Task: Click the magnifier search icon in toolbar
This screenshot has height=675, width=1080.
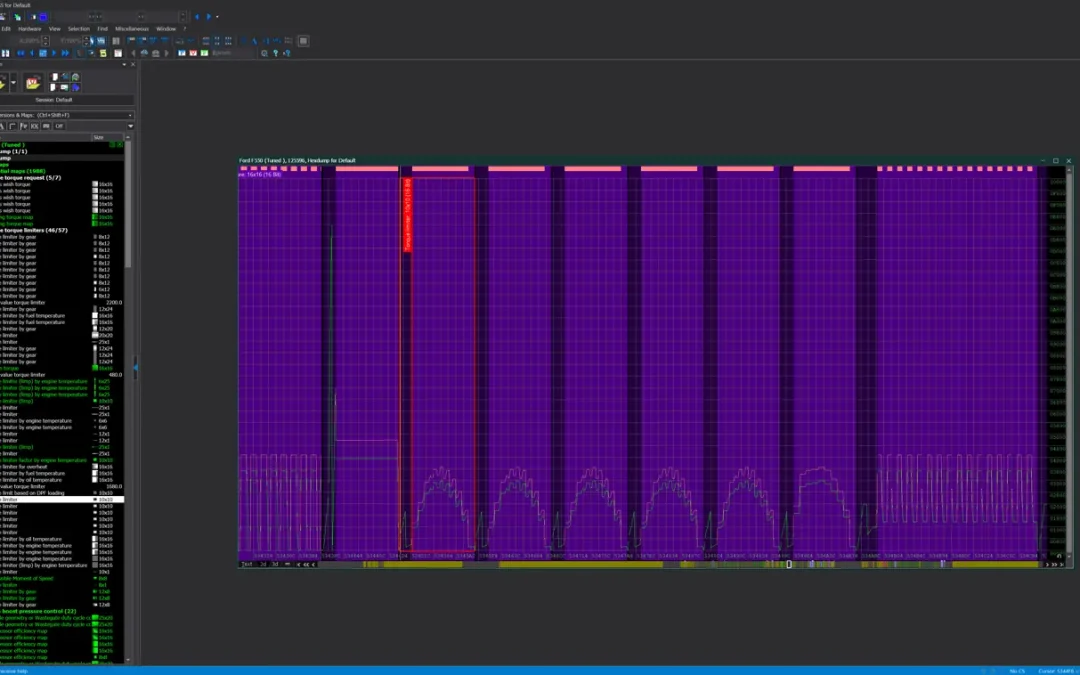Action: click(264, 53)
